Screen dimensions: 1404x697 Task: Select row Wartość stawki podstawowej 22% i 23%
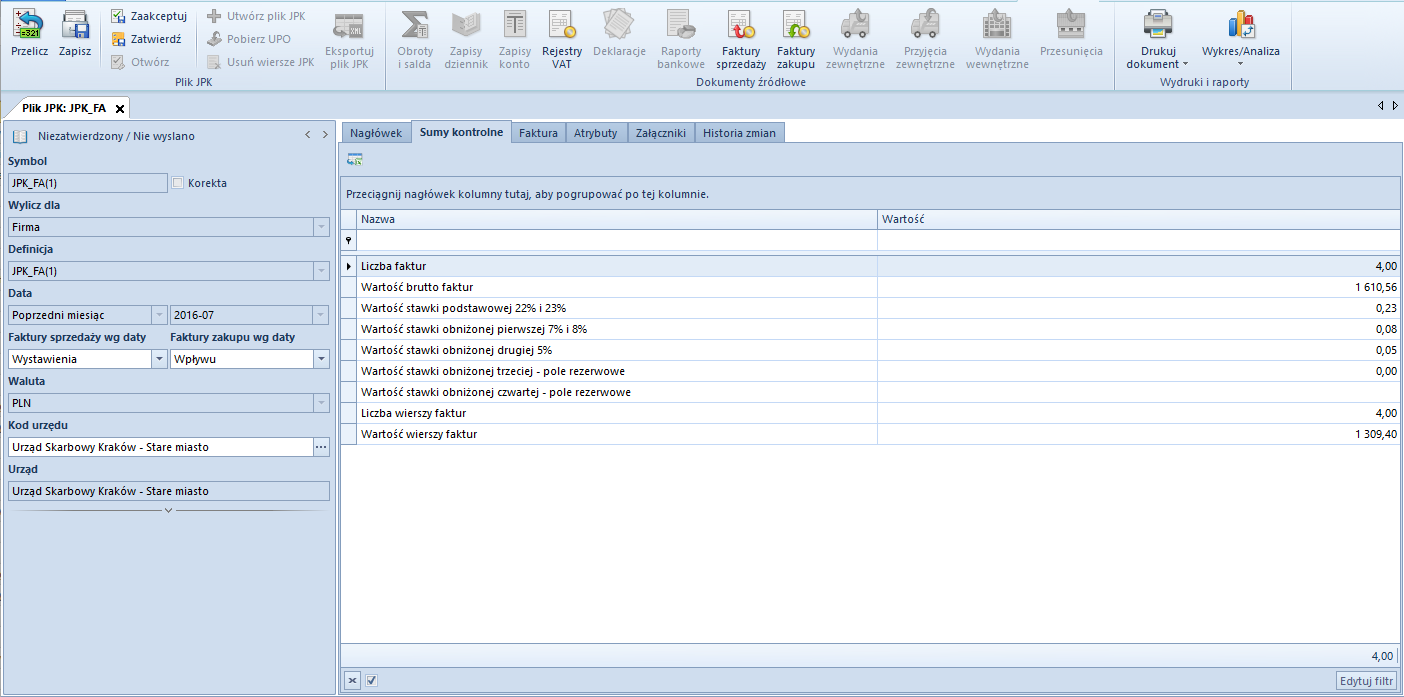(870, 308)
